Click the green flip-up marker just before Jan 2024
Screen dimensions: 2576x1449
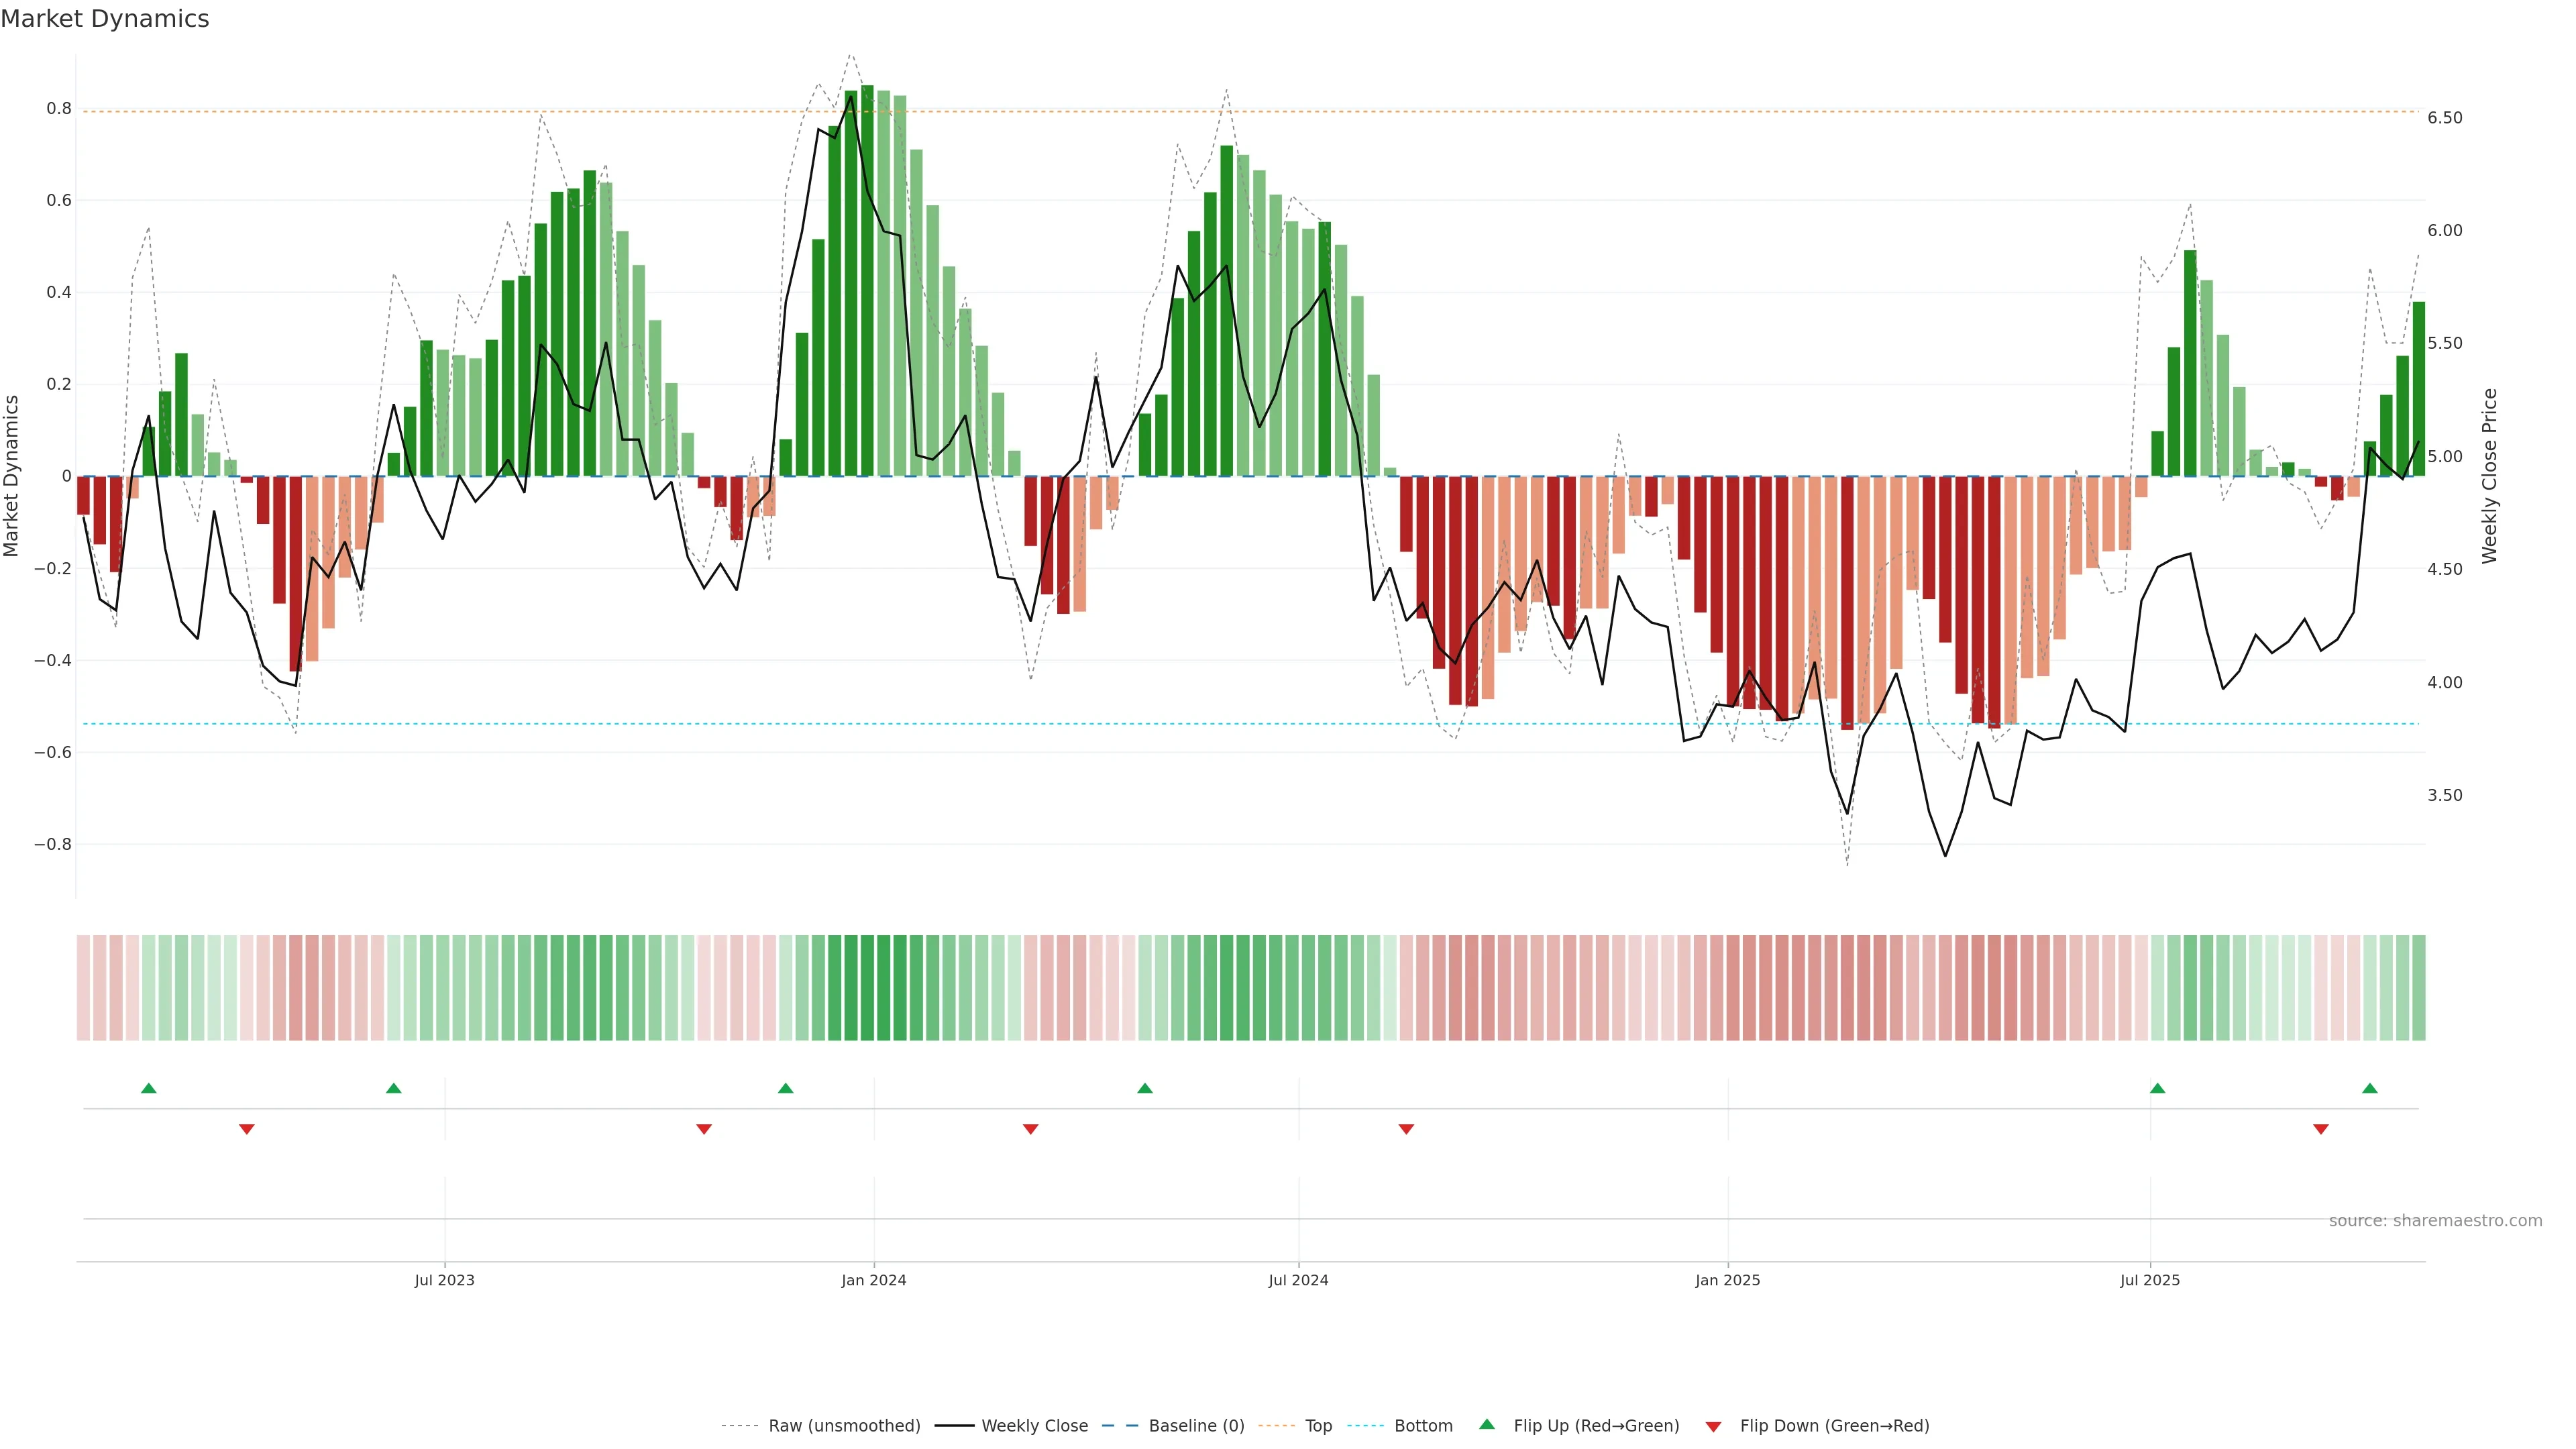[x=785, y=1088]
